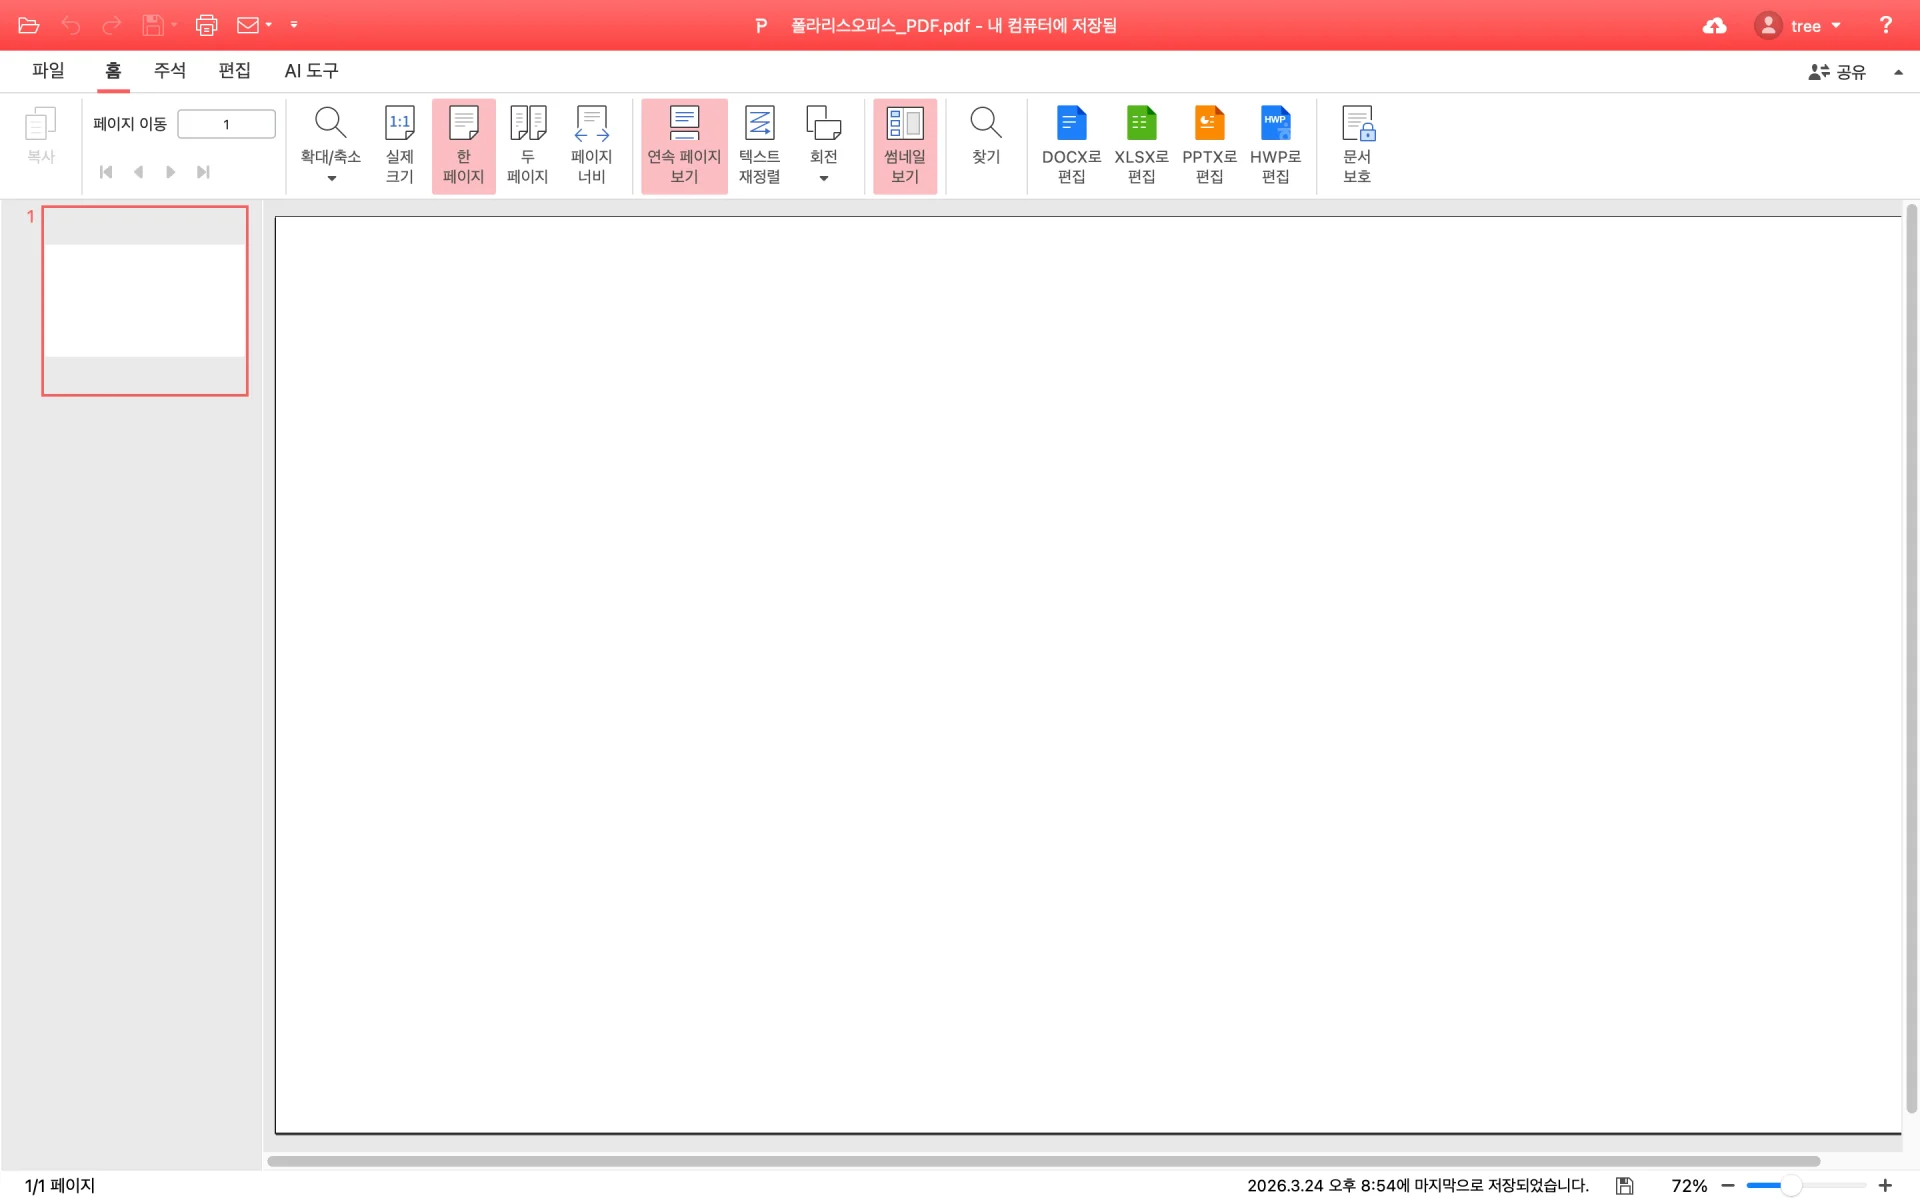Click the print icon in title bar
Image resolution: width=1920 pixels, height=1200 pixels.
pos(206,25)
